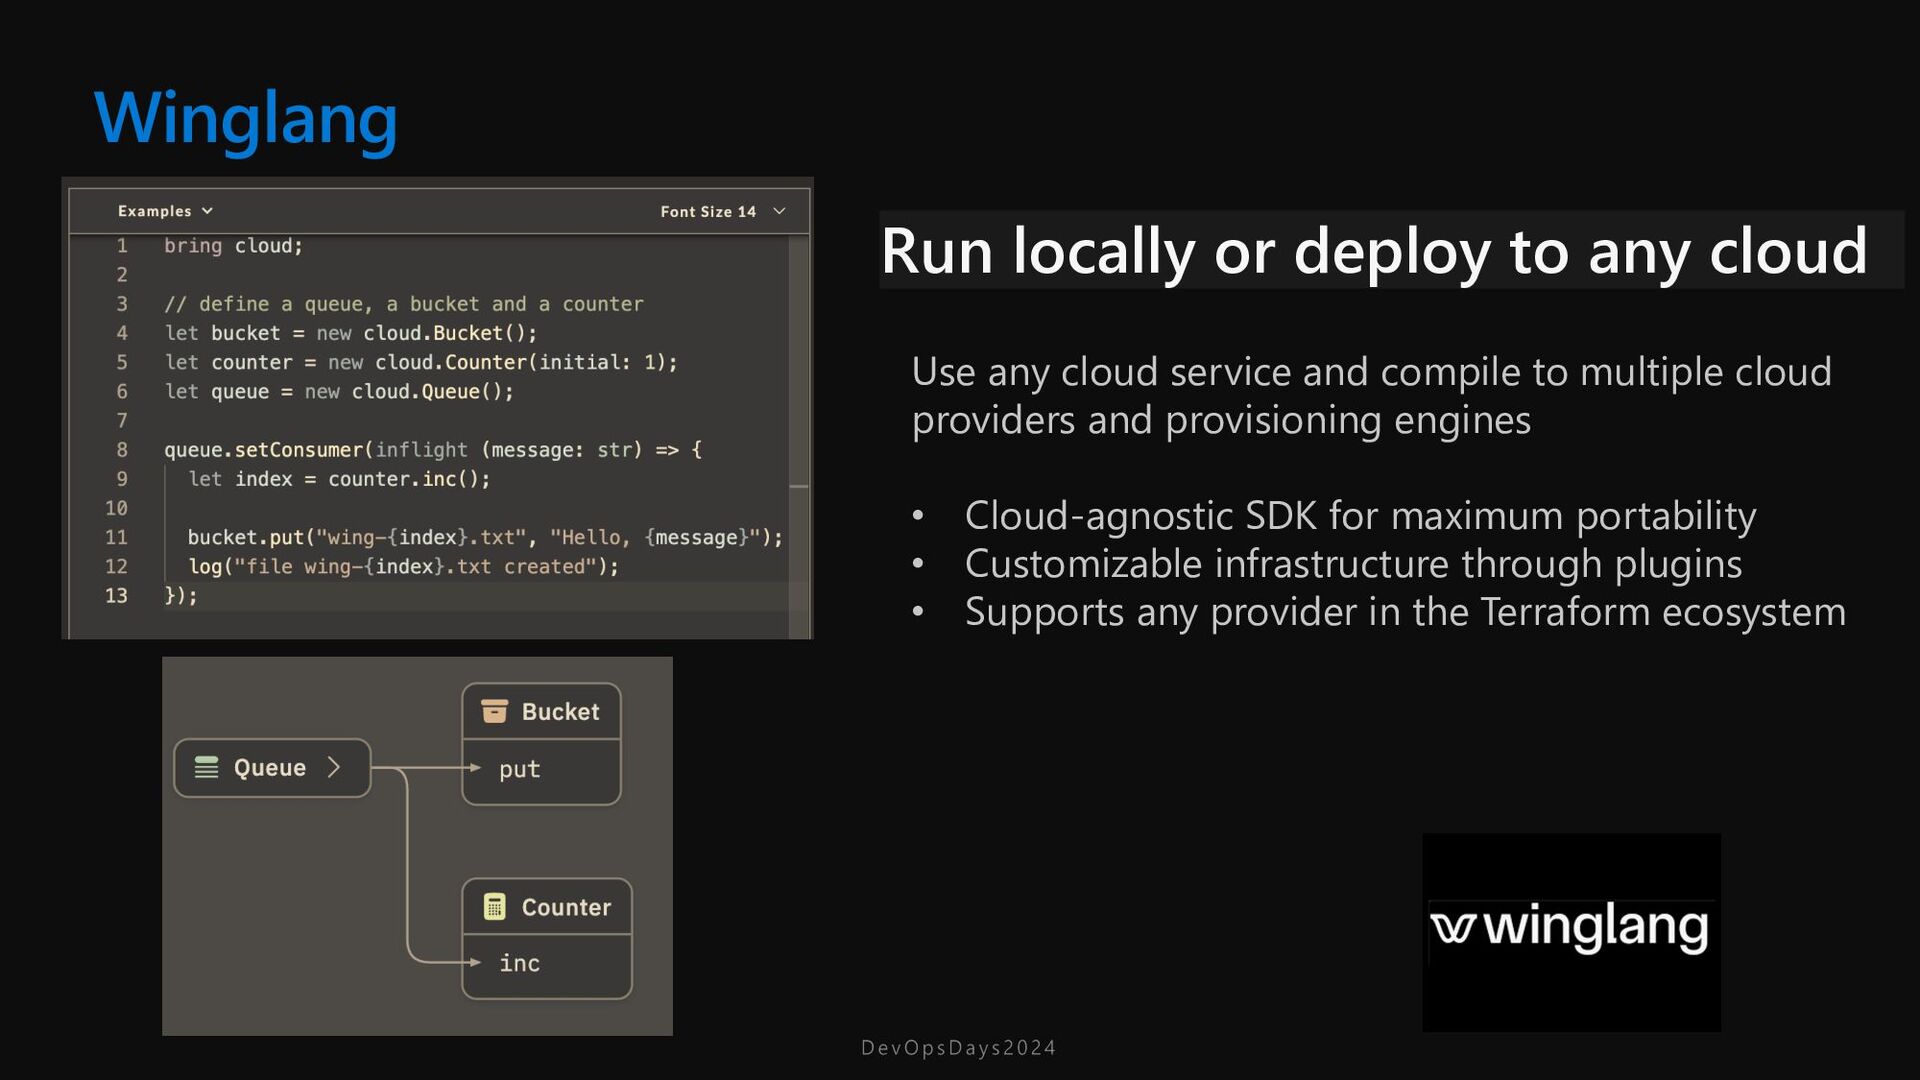Image resolution: width=1920 pixels, height=1080 pixels.
Task: Click the Counter node header label
Action: [x=566, y=907]
